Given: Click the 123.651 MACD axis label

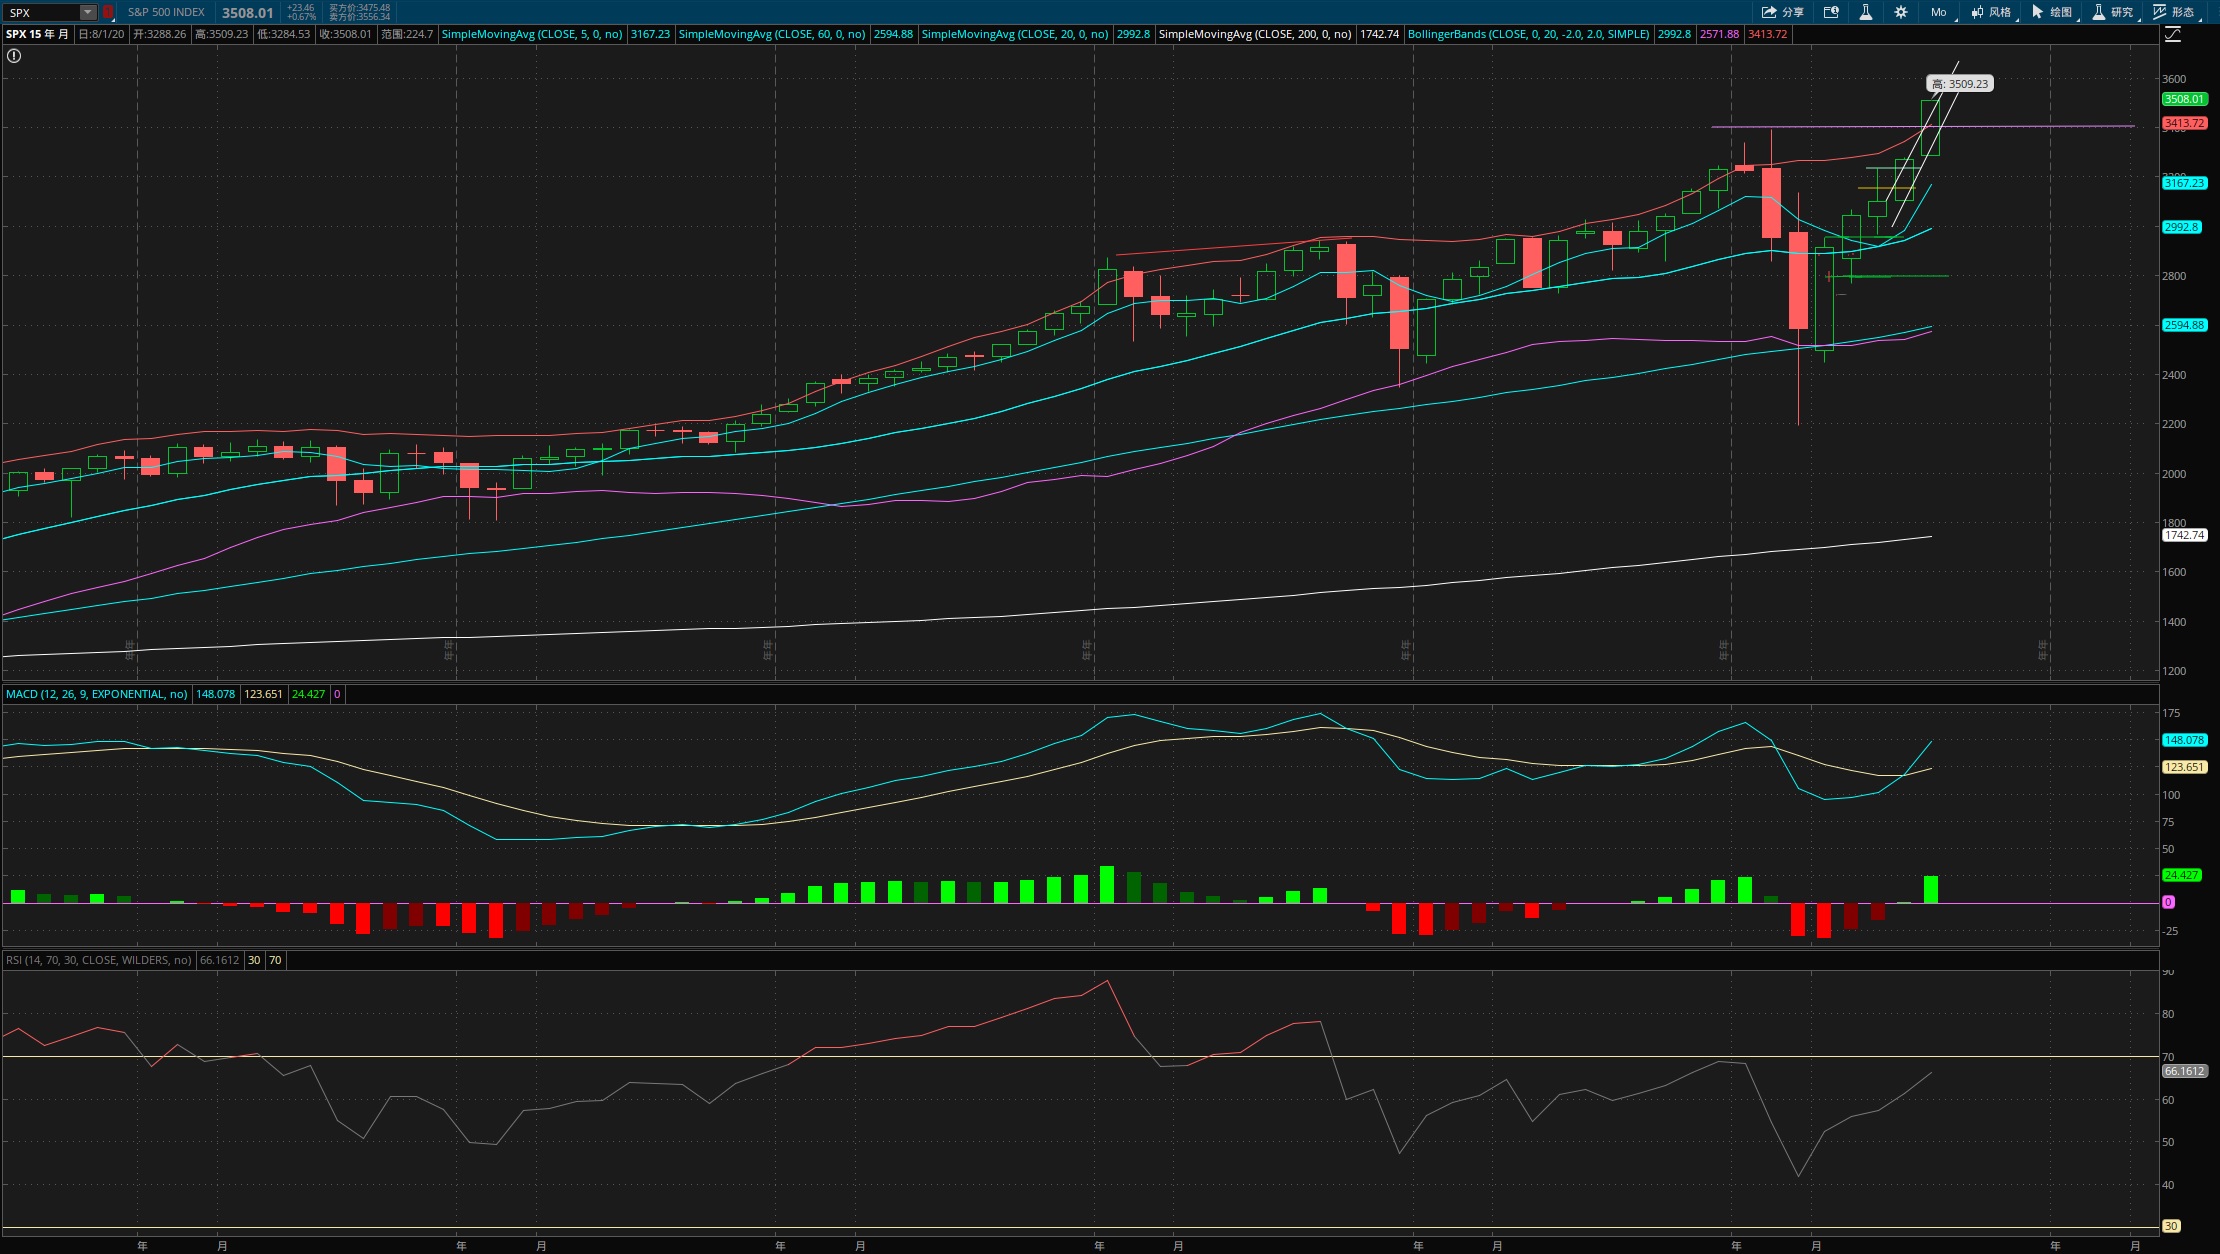Looking at the screenshot, I should 2184,767.
